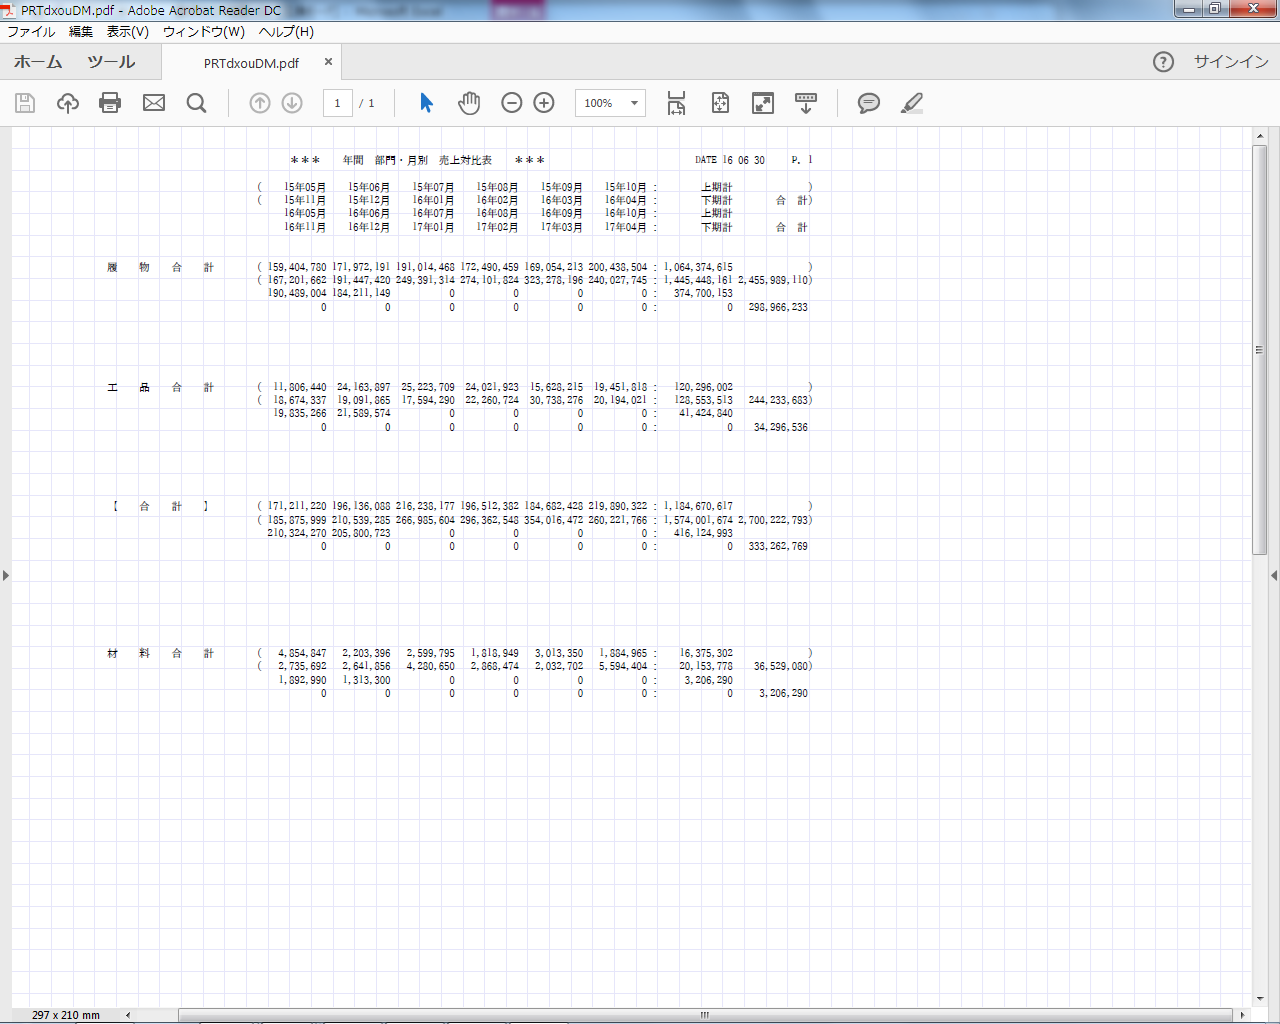
Task: Open the help question mark button
Action: tap(1163, 62)
